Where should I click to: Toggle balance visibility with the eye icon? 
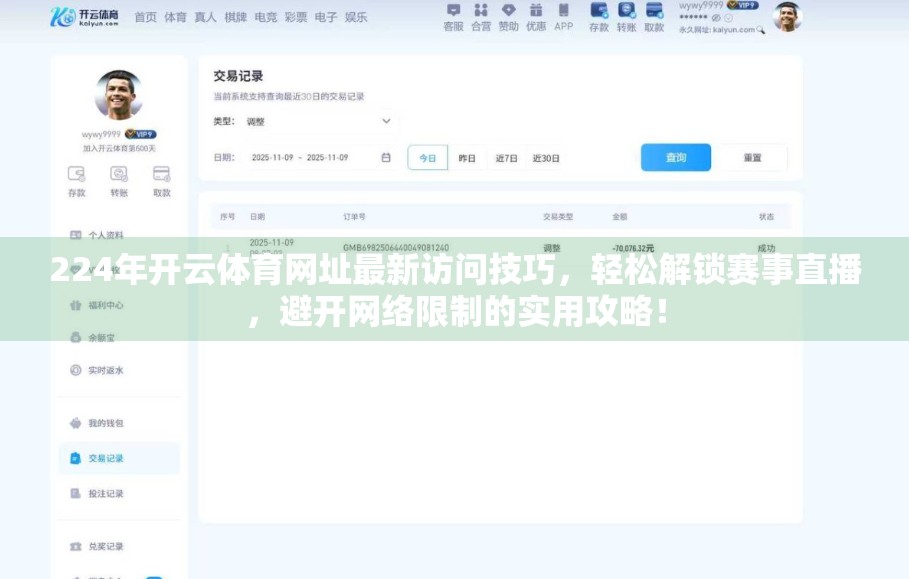[717, 16]
